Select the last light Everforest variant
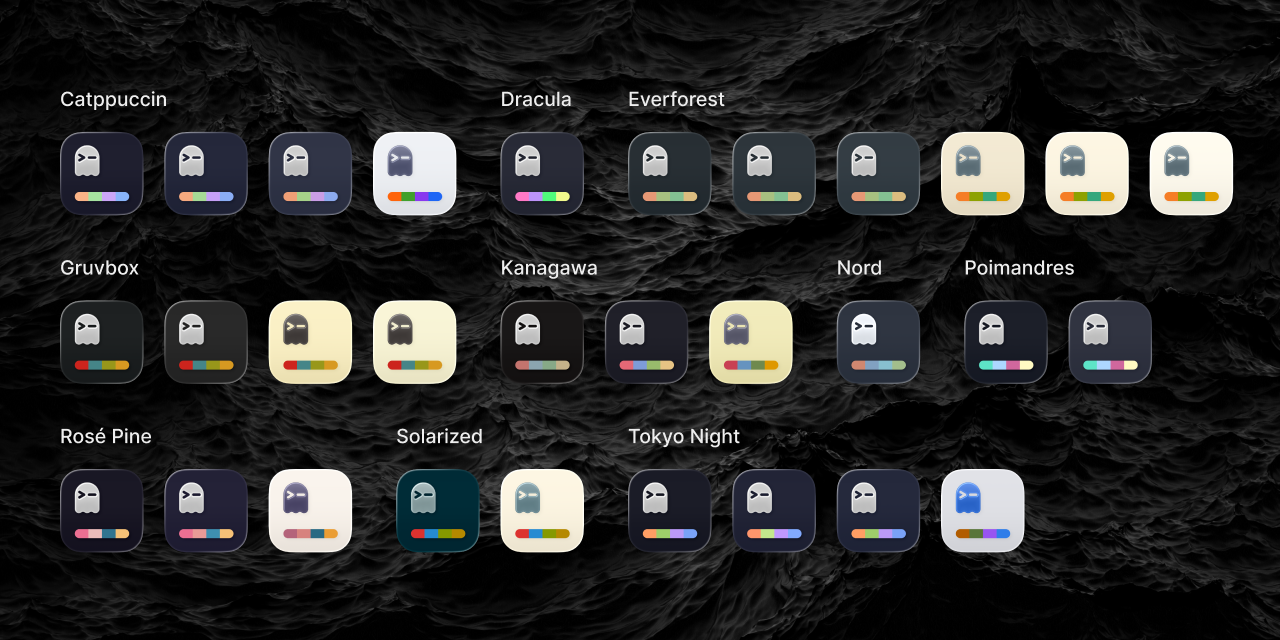Viewport: 1280px width, 640px height. [x=1190, y=174]
